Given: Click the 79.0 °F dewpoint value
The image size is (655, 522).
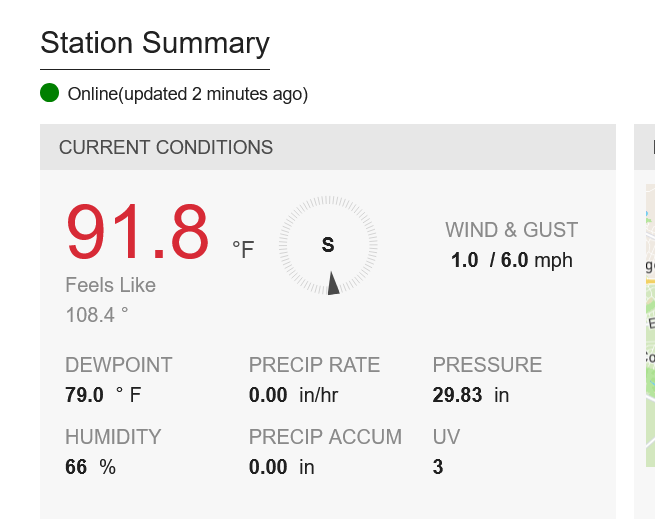Looking at the screenshot, I should 103,395.
